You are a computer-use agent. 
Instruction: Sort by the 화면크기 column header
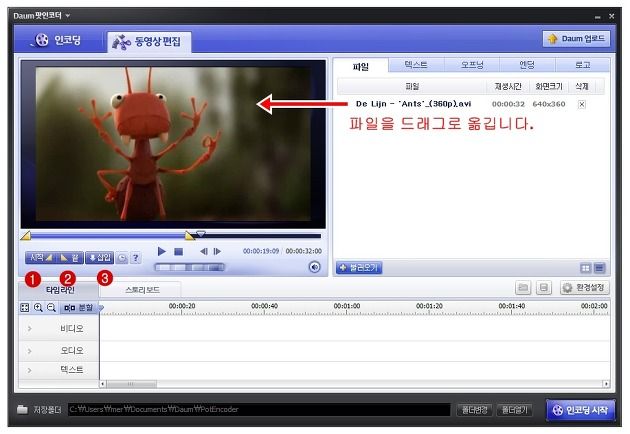tap(549, 86)
